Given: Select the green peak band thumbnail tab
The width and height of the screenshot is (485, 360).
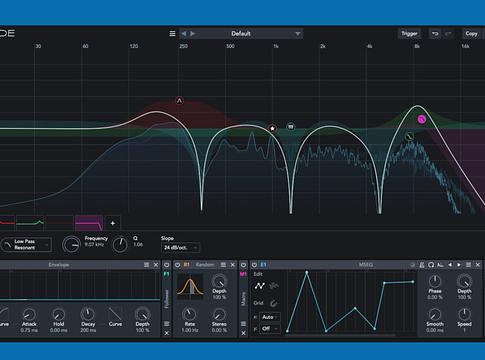Looking at the screenshot, I should [x=30, y=223].
